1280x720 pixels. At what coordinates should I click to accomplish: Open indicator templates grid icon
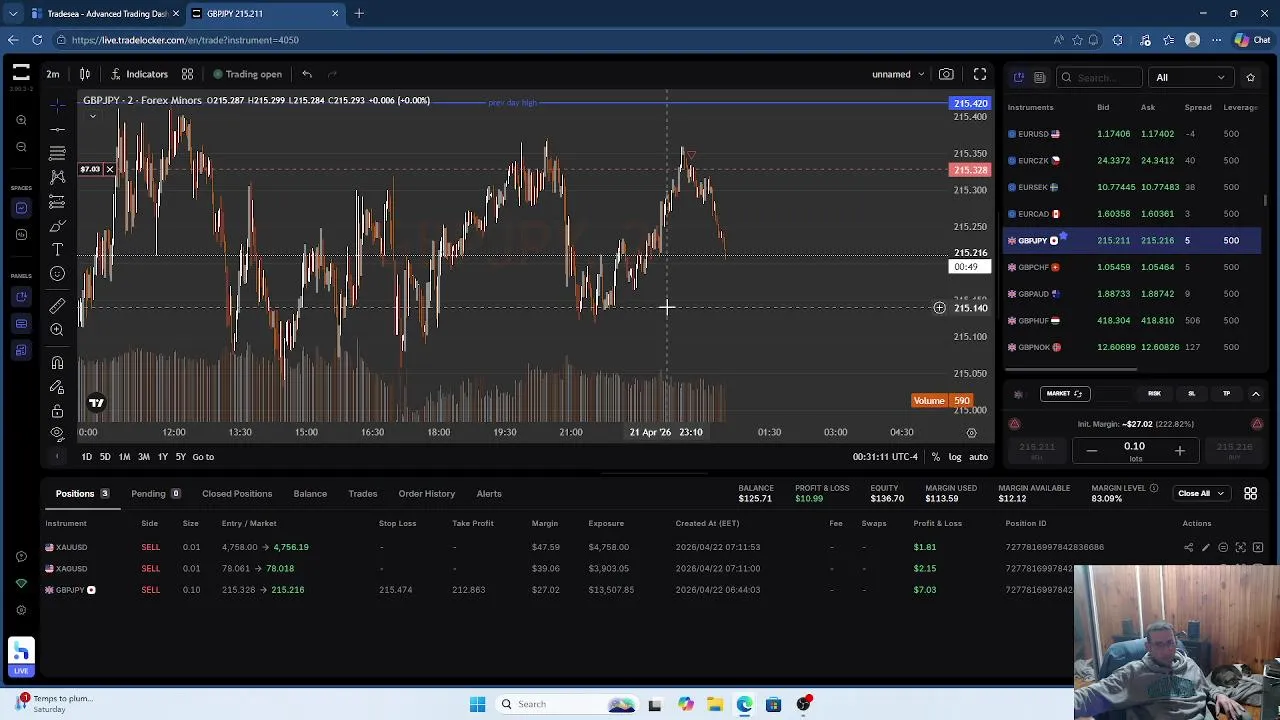[x=187, y=74]
